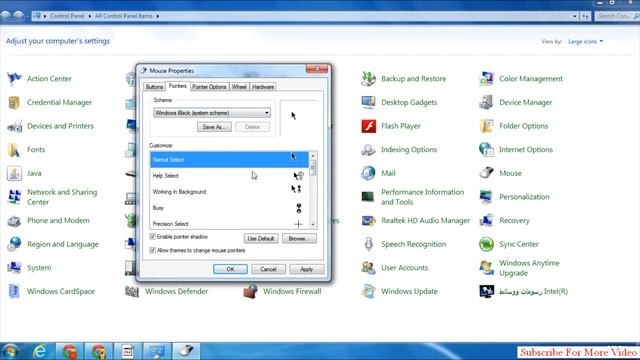Open Device Manager icon
640x360 pixels.
[x=486, y=102]
